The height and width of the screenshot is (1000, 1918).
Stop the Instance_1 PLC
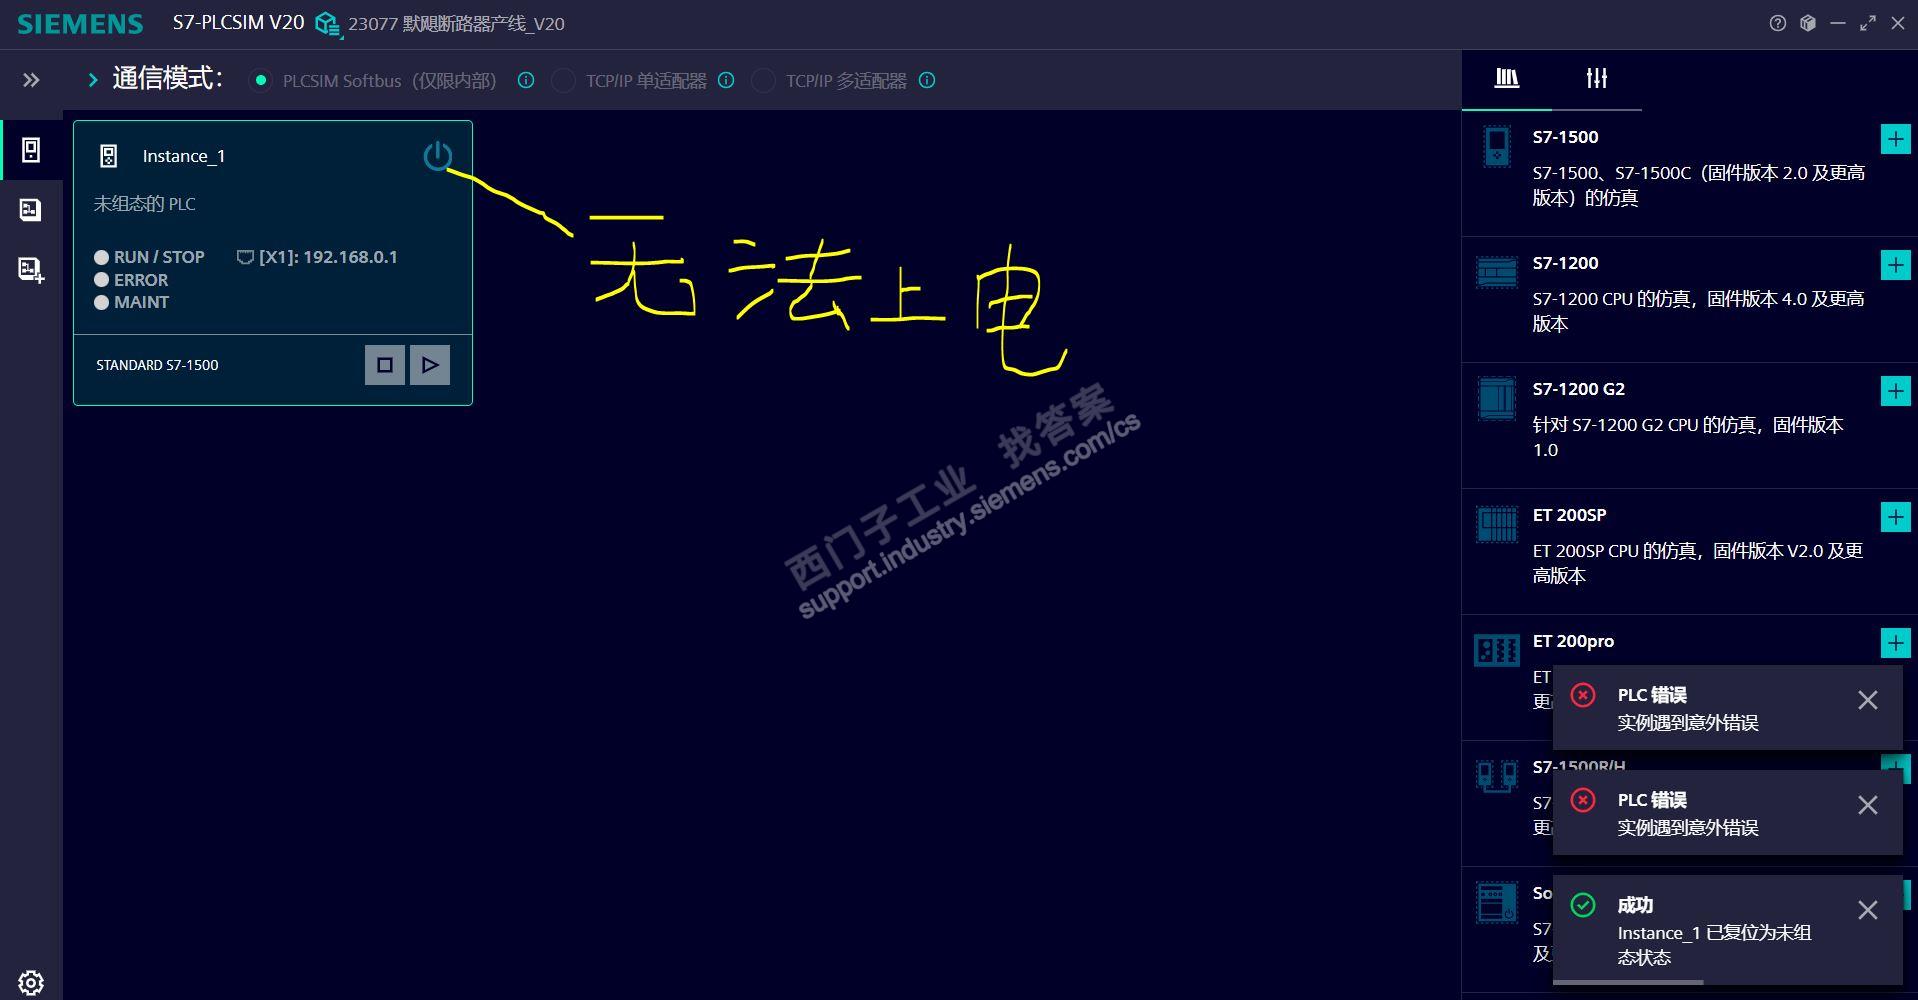tap(385, 365)
